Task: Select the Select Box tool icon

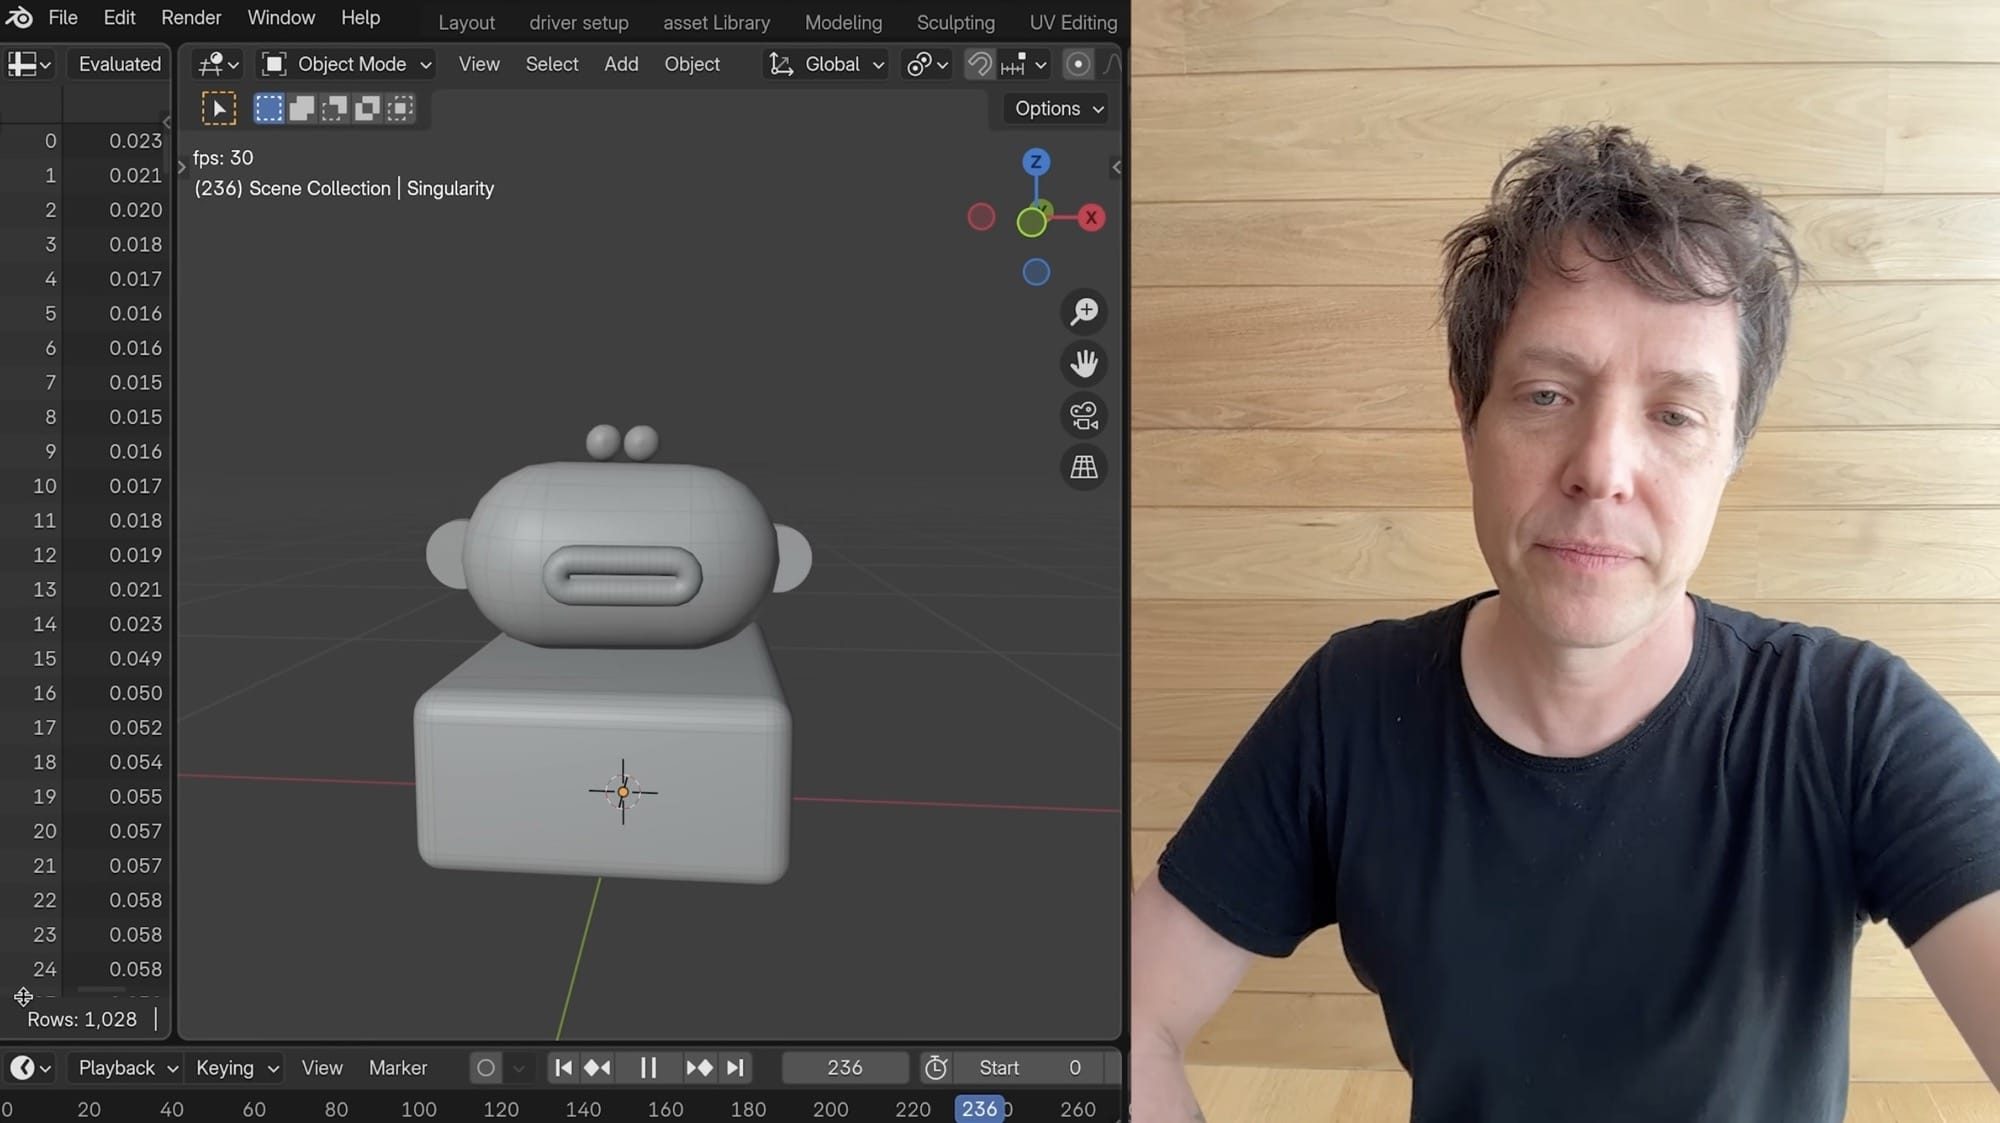Action: [x=219, y=108]
